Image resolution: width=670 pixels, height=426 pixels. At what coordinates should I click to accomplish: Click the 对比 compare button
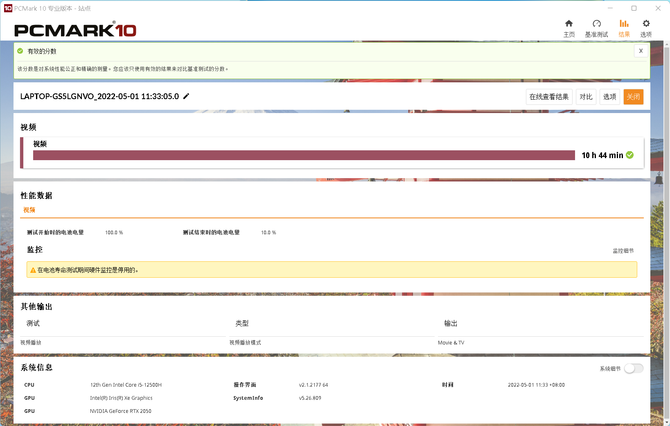[x=586, y=97]
